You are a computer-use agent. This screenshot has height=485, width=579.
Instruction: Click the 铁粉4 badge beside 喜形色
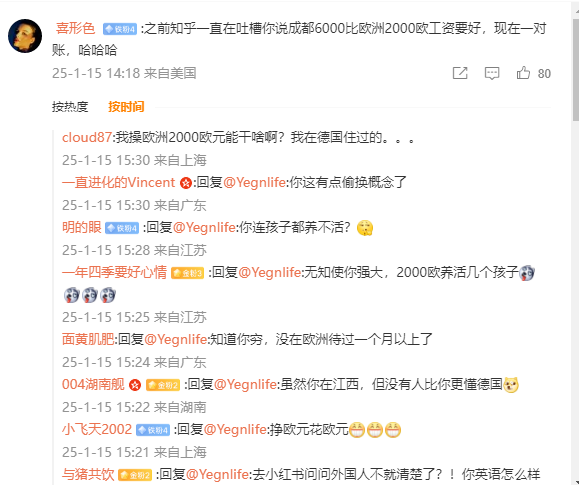[120, 29]
